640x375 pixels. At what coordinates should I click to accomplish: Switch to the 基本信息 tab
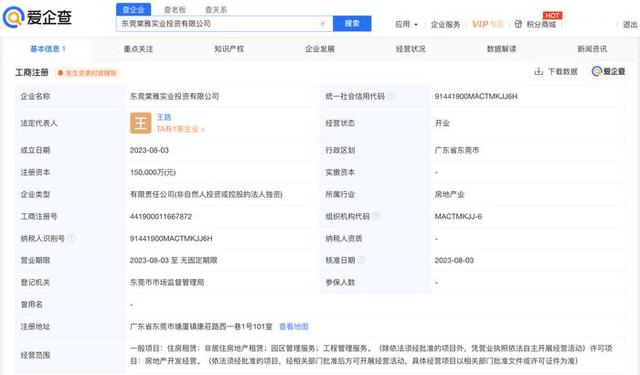[x=47, y=49]
